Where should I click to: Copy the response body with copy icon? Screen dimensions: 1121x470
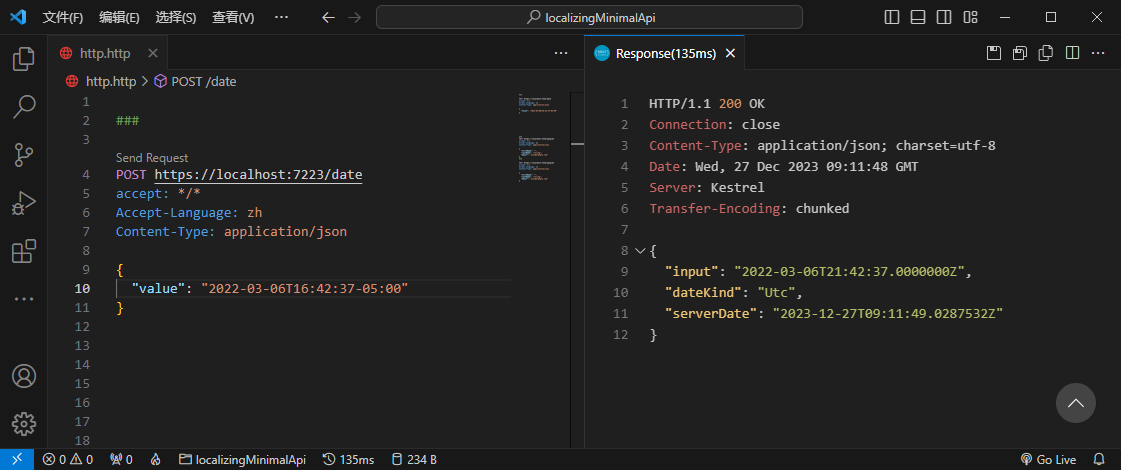(1046, 53)
